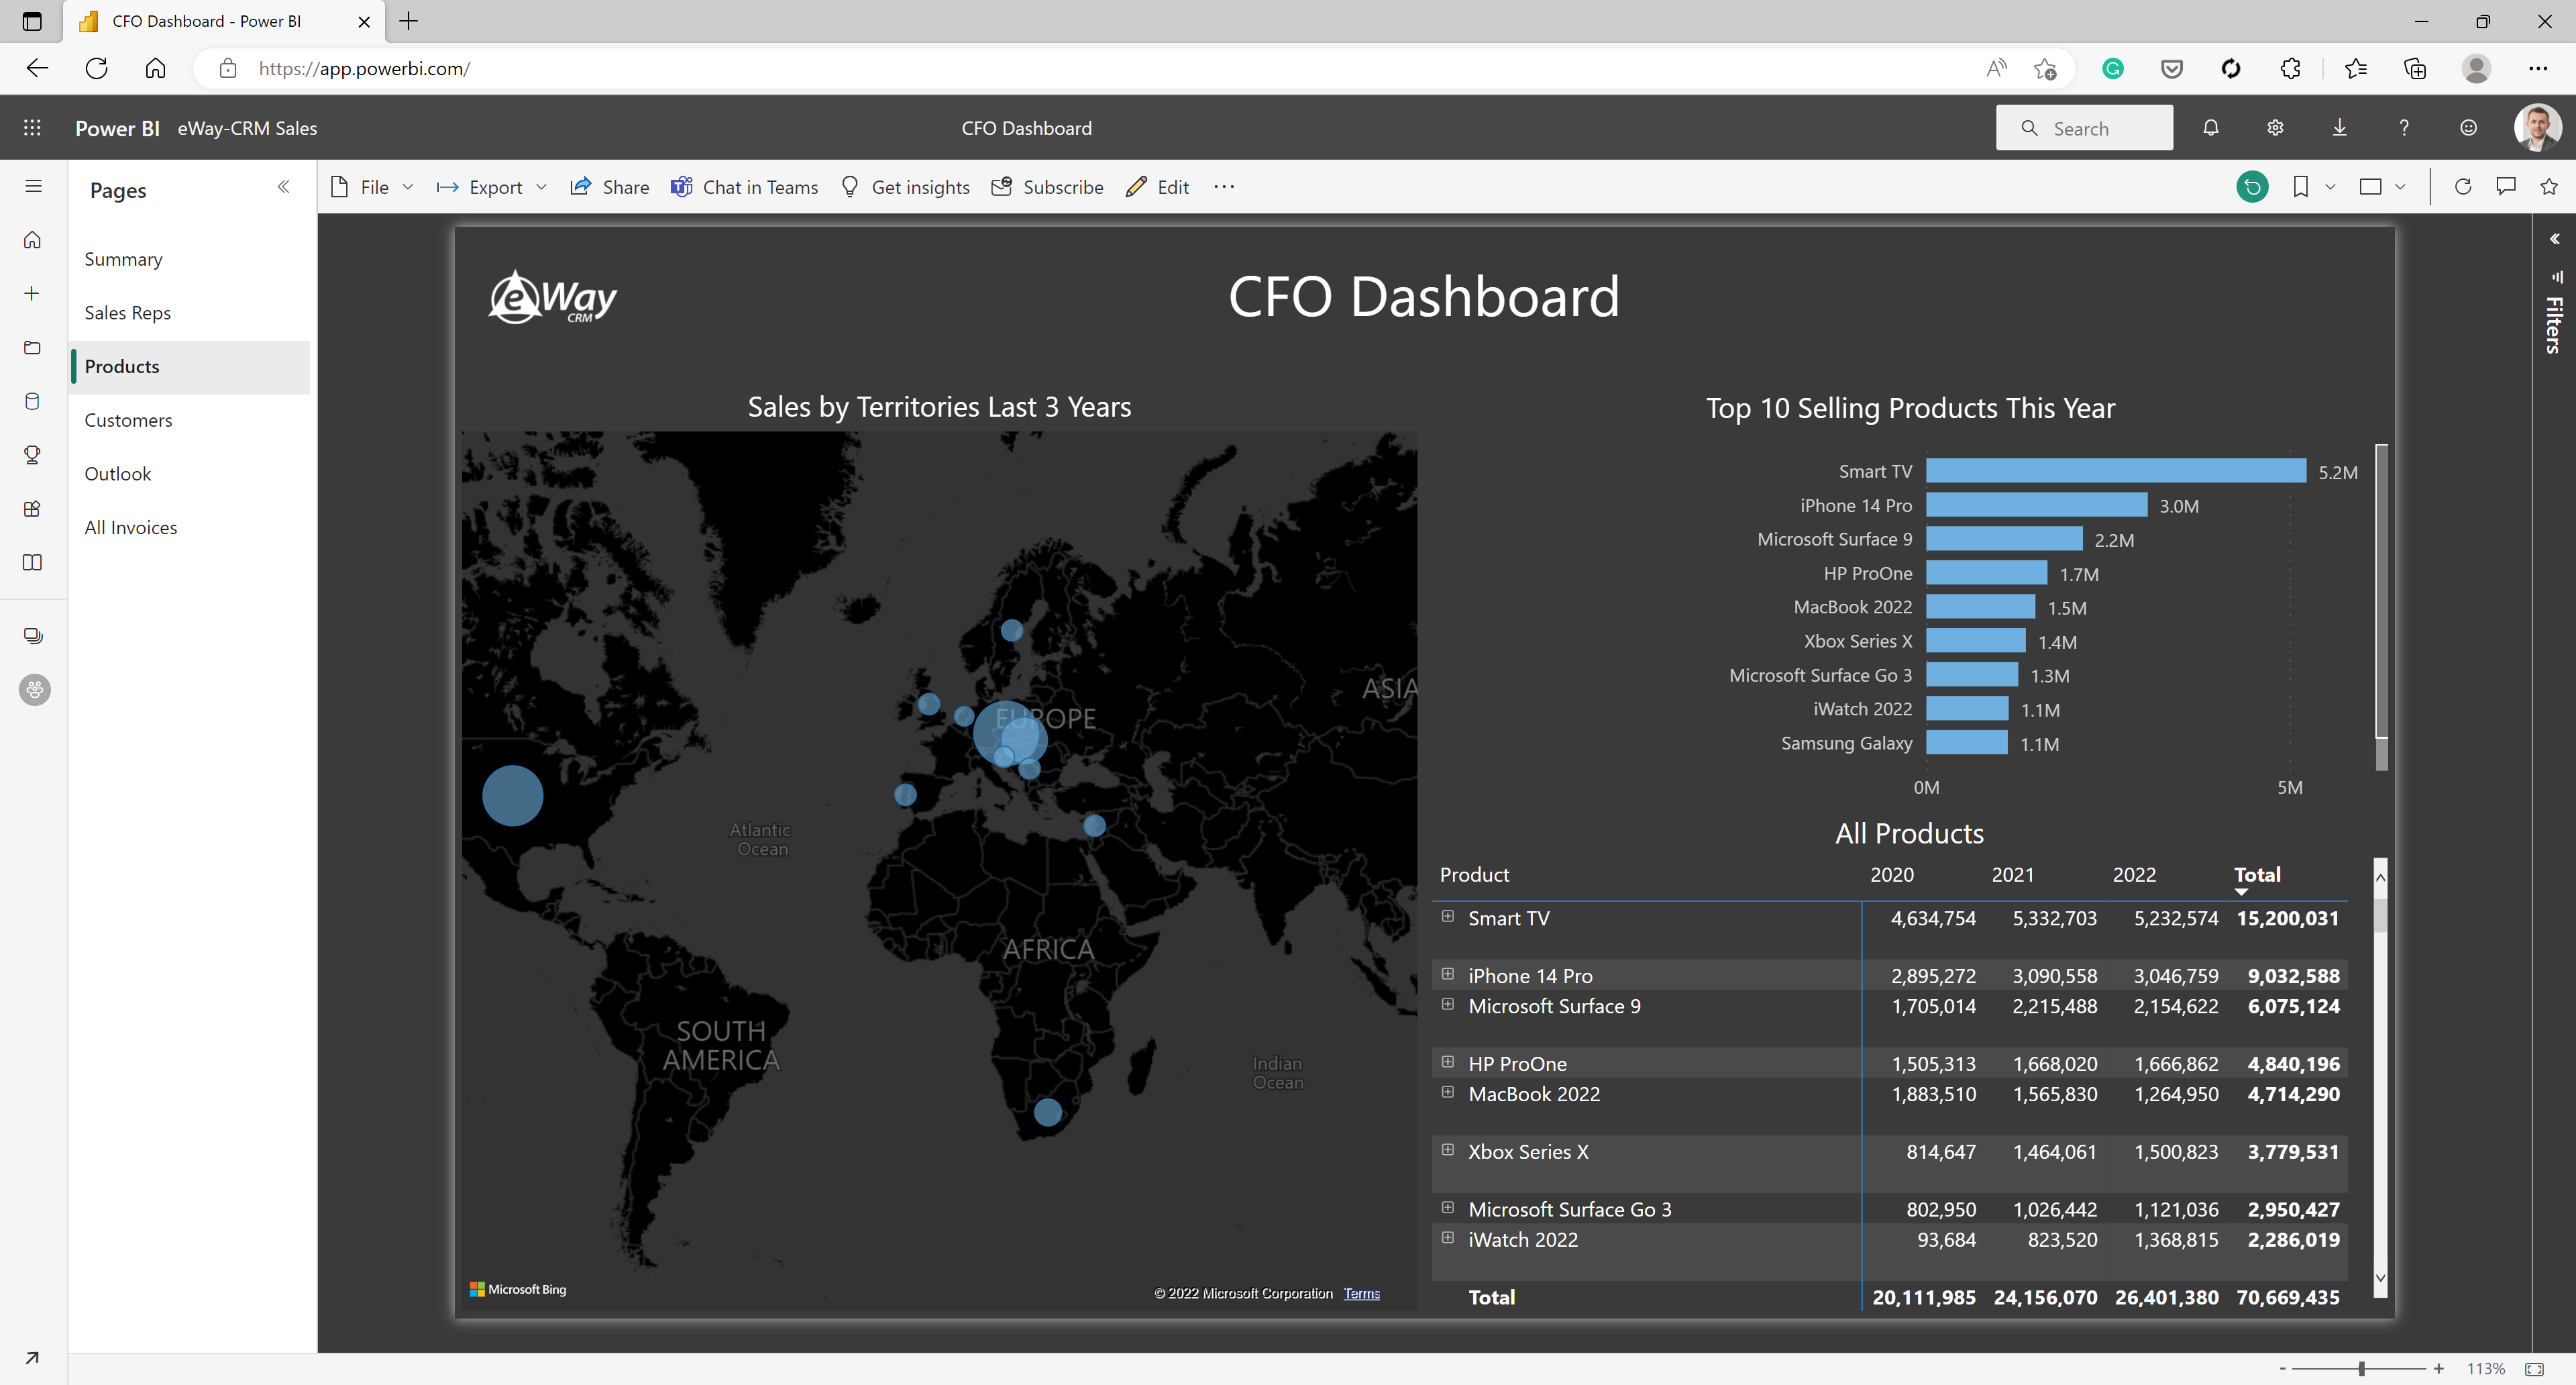Click the Search input field

(2084, 128)
